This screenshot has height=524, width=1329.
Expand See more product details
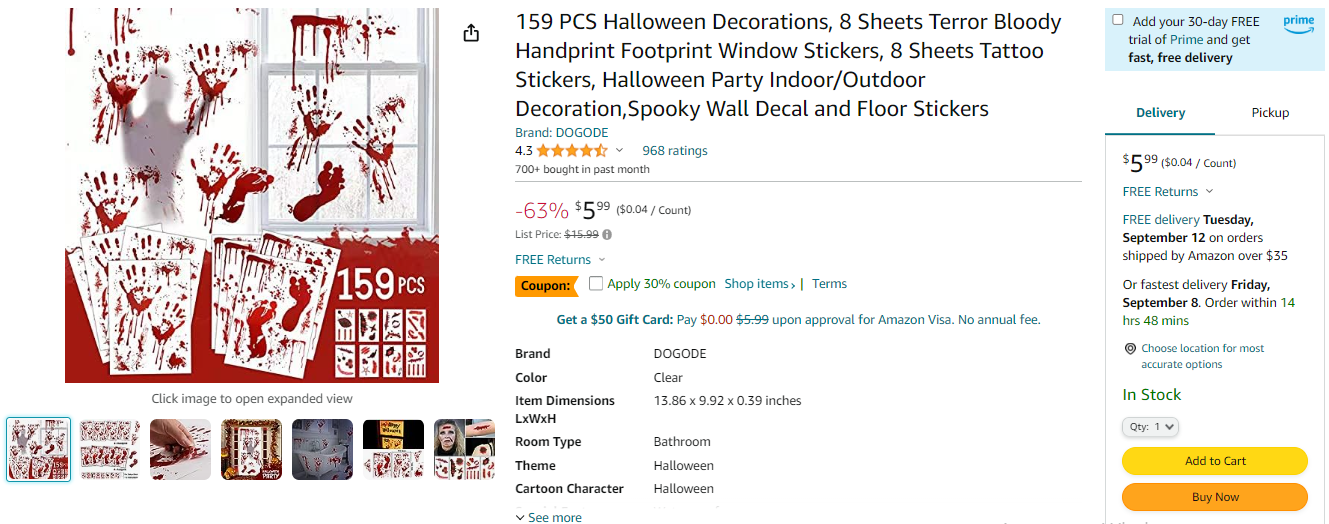coord(548,517)
